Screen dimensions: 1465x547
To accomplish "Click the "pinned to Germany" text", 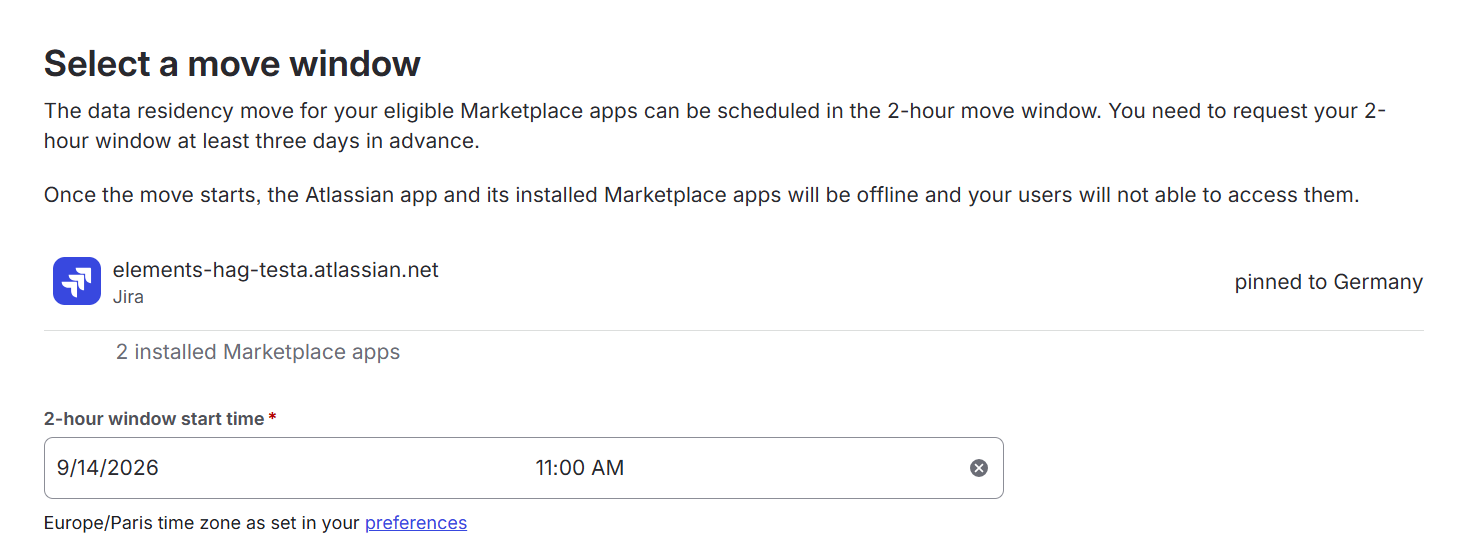I will 1329,282.
